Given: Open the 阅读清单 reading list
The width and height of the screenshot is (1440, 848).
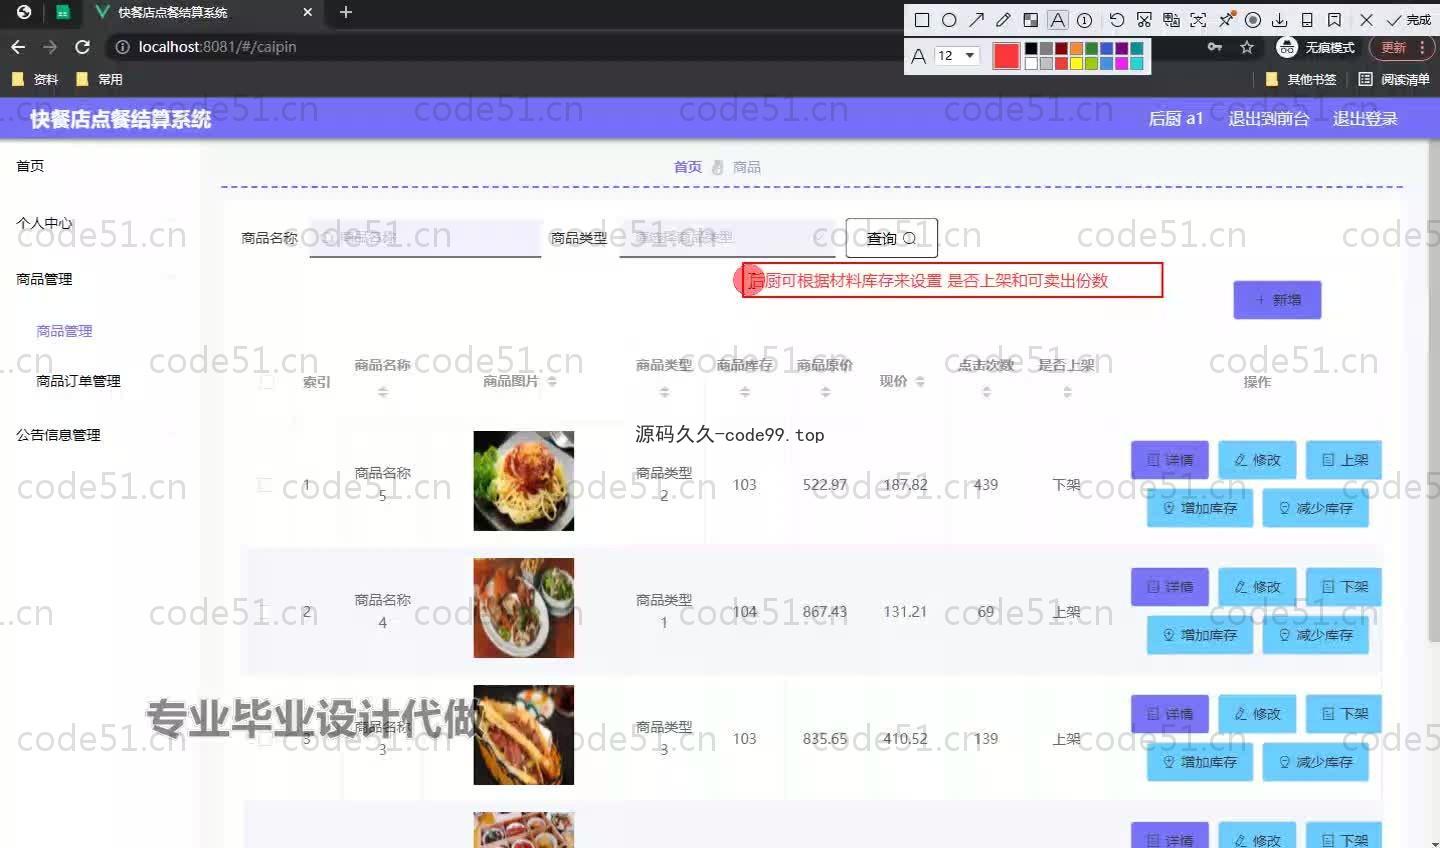Looking at the screenshot, I should tap(1394, 79).
